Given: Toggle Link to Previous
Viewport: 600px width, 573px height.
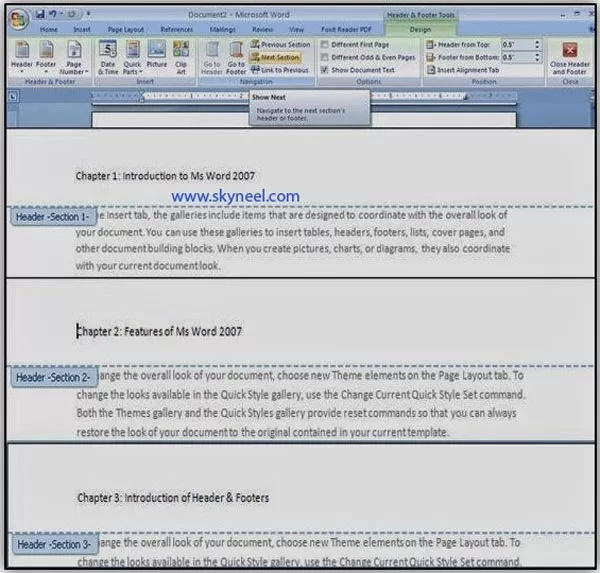Looking at the screenshot, I should click(x=280, y=70).
